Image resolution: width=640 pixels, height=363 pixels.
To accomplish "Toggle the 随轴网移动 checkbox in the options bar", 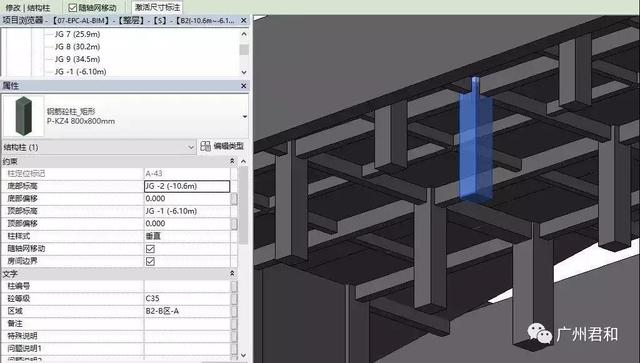I will [x=73, y=8].
